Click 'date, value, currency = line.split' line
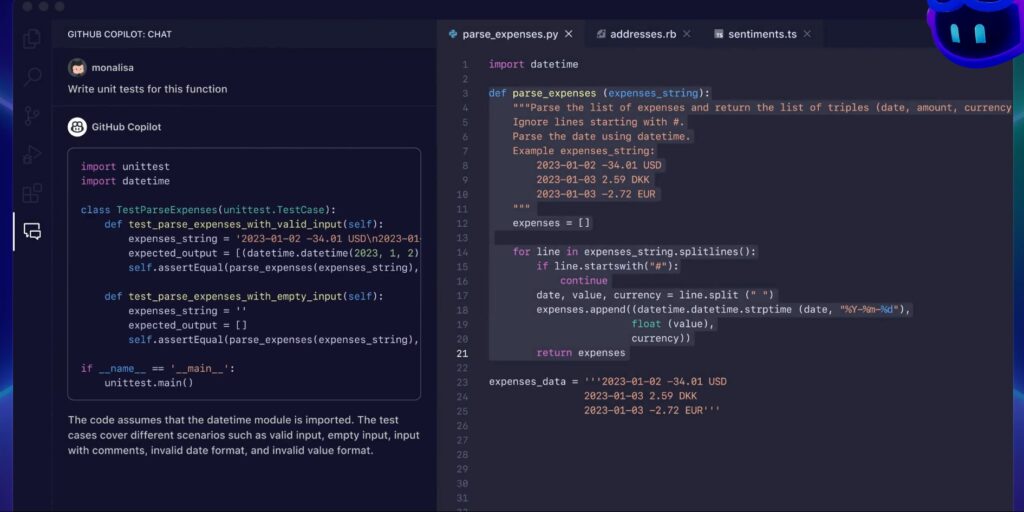 pos(655,295)
